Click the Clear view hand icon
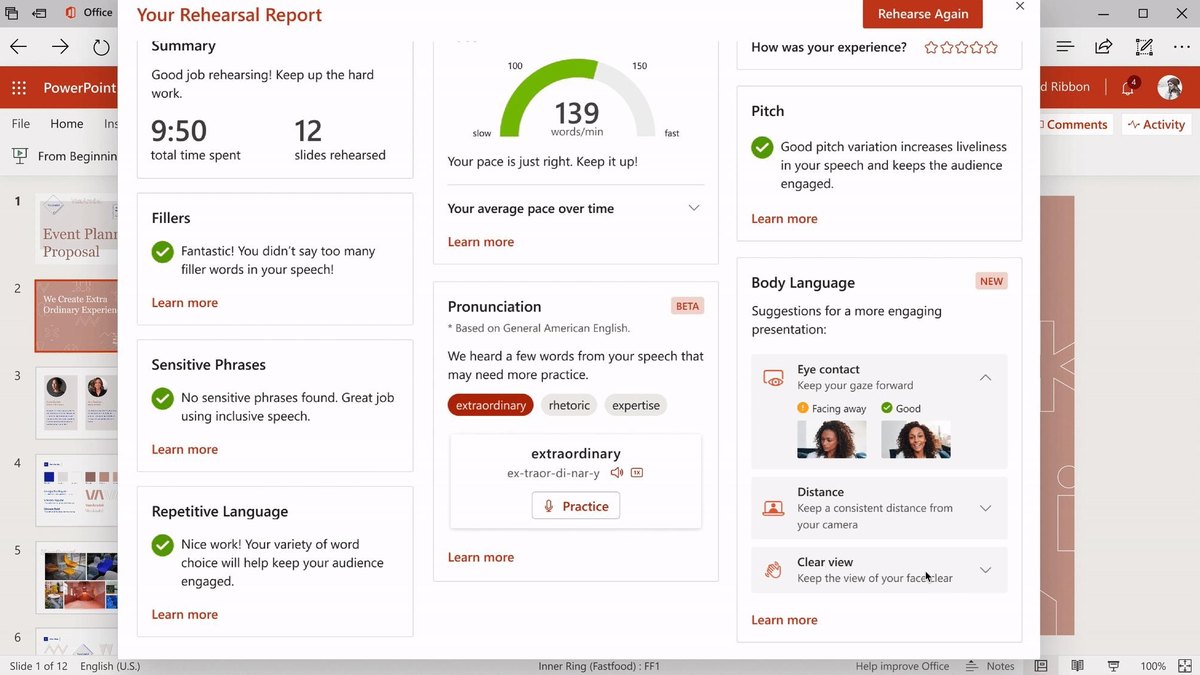Image resolution: width=1200 pixels, height=675 pixels. coord(773,570)
